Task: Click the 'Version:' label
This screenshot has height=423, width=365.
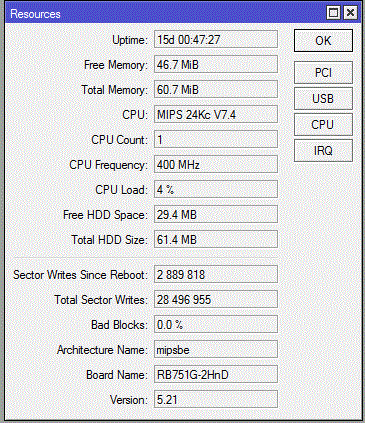Action: [129, 400]
